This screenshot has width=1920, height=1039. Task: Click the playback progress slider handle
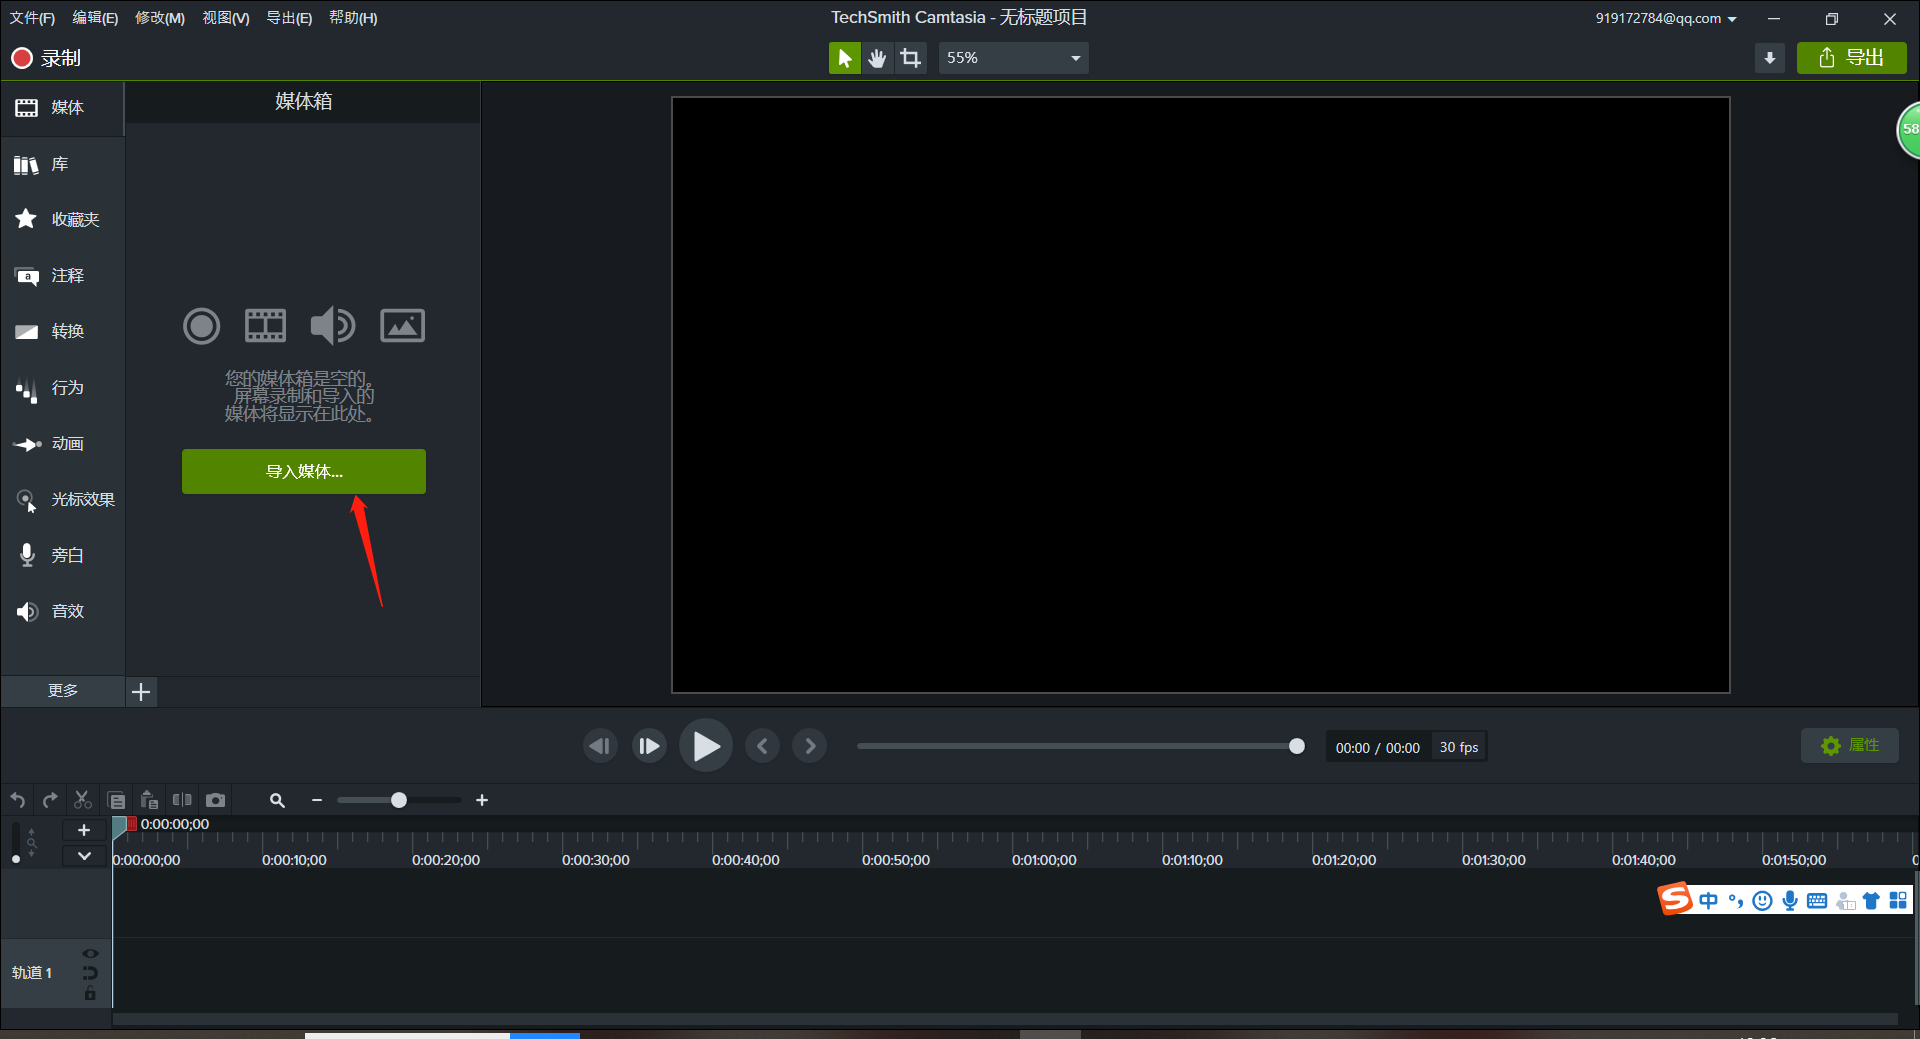[x=1297, y=746]
